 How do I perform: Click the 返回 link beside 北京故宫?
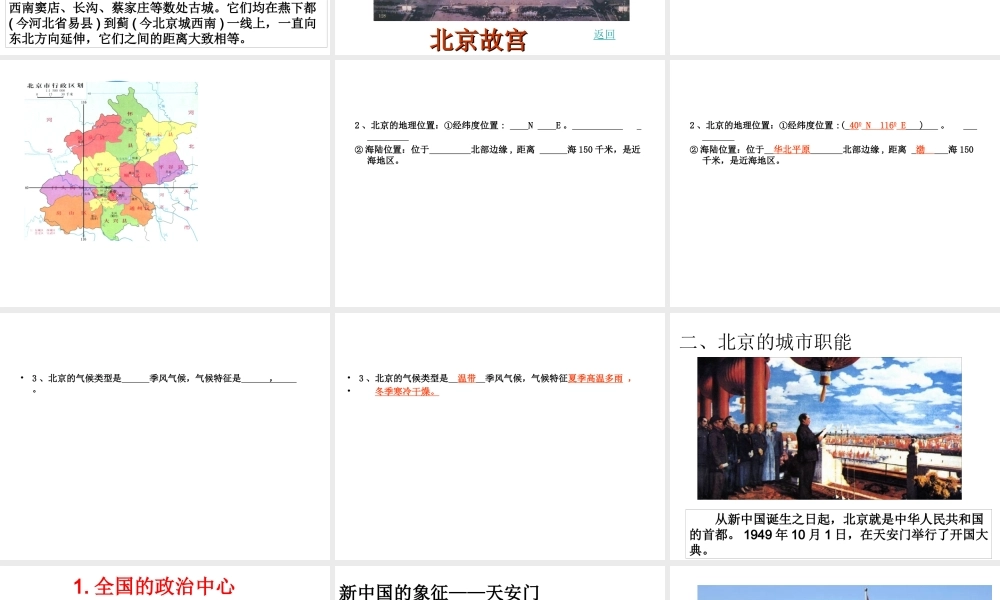604,34
